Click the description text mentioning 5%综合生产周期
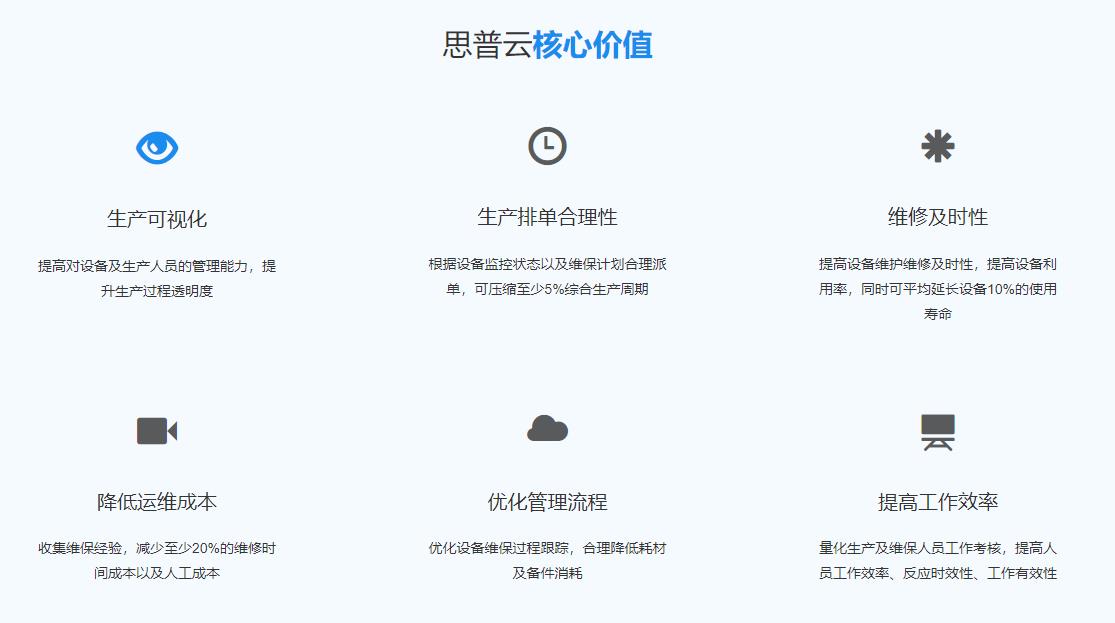The image size is (1115, 623). click(x=548, y=277)
